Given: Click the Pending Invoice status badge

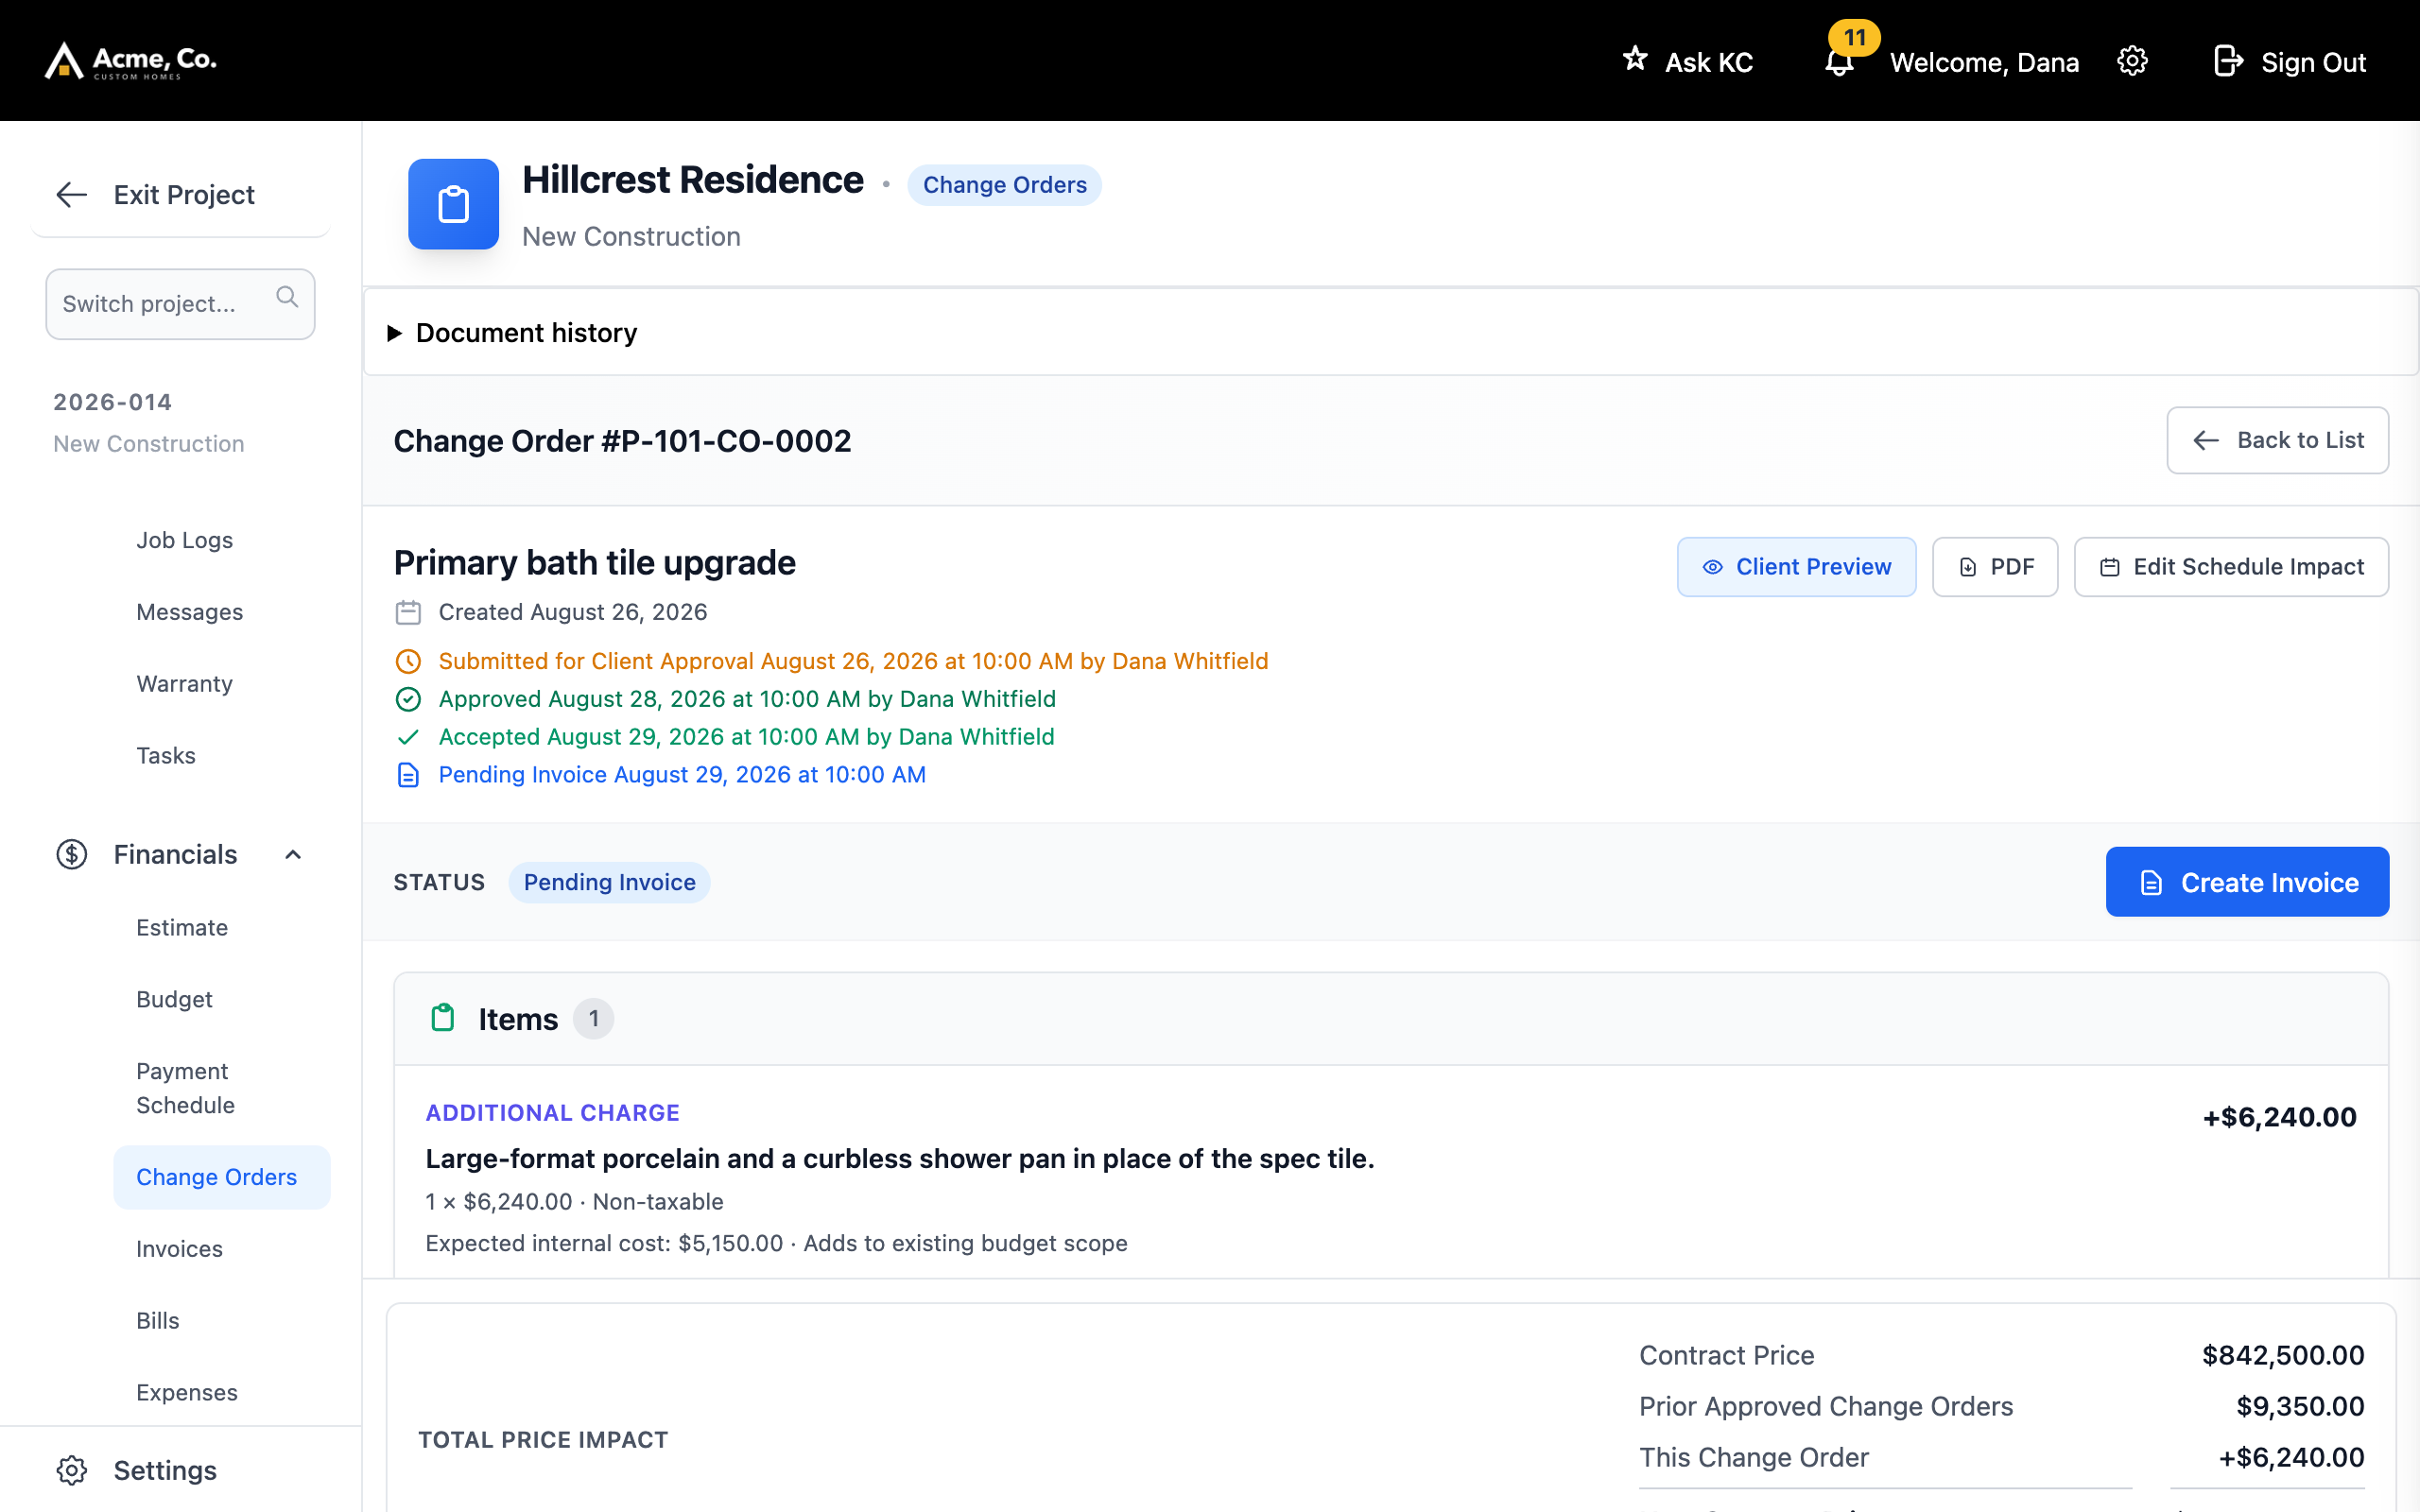Looking at the screenshot, I should (x=609, y=882).
